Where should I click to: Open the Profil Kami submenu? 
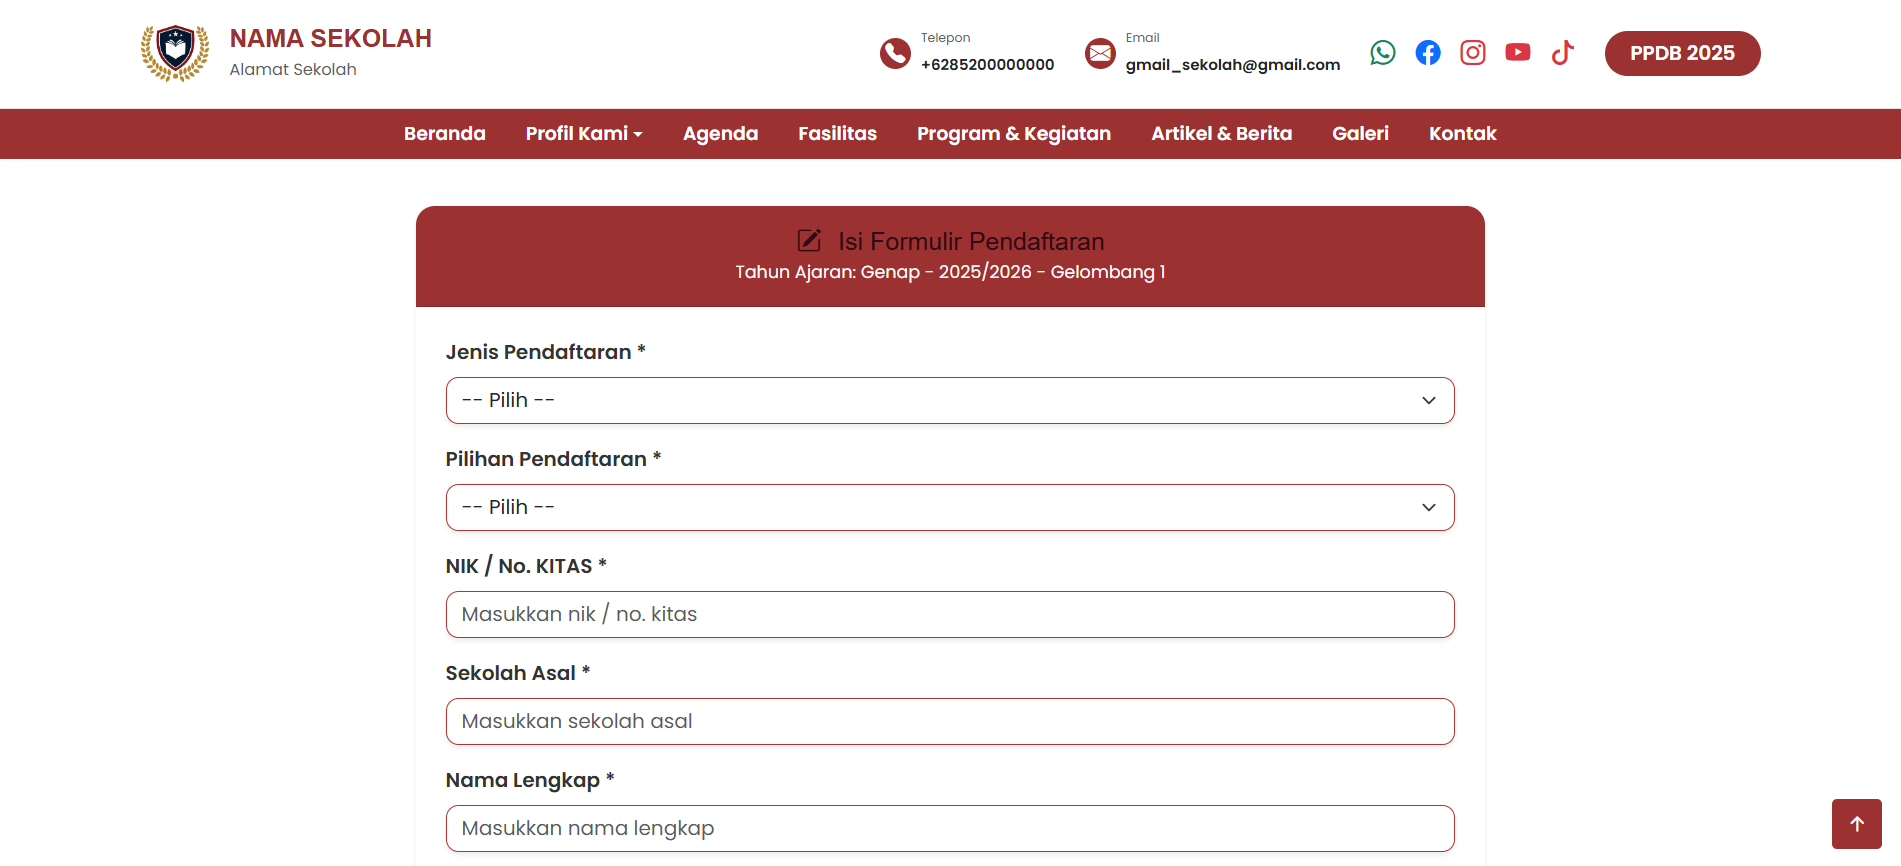click(584, 134)
